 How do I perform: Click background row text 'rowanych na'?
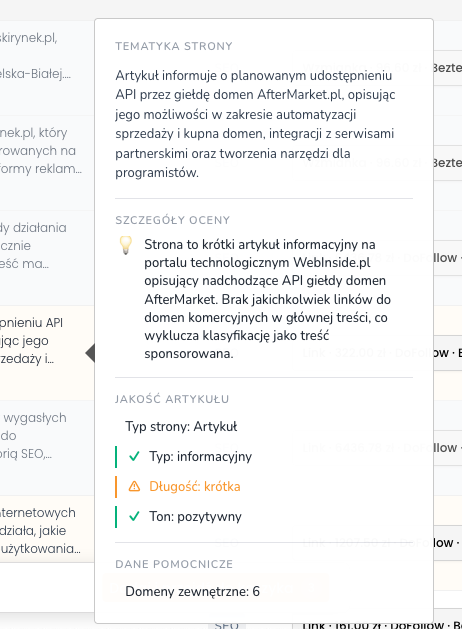[38, 150]
